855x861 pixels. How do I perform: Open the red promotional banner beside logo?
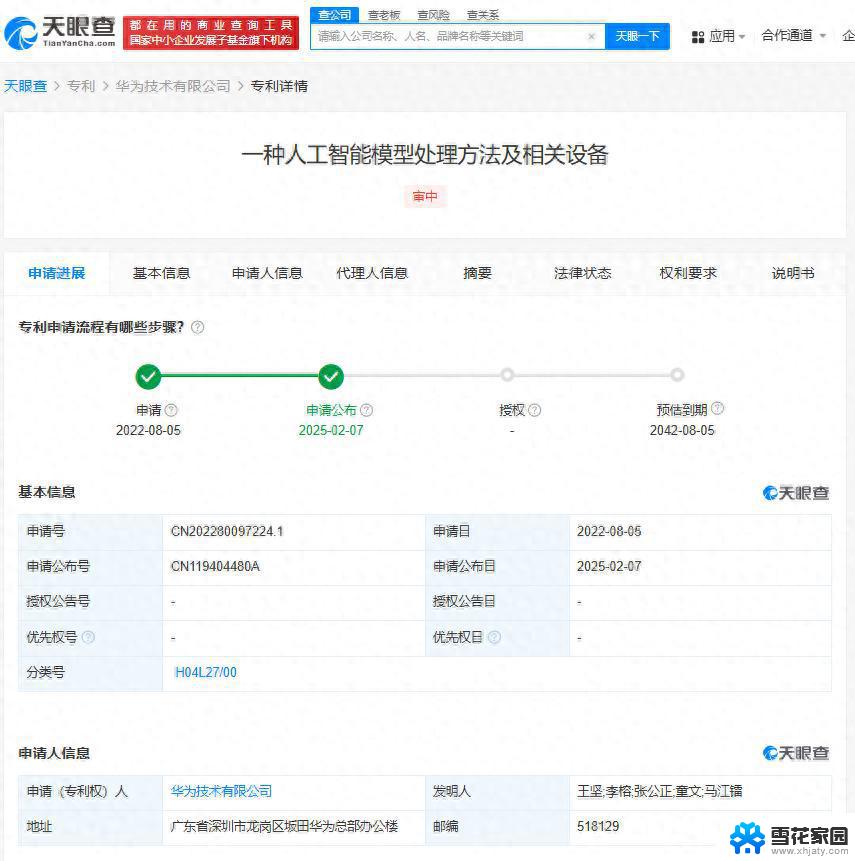[211, 33]
